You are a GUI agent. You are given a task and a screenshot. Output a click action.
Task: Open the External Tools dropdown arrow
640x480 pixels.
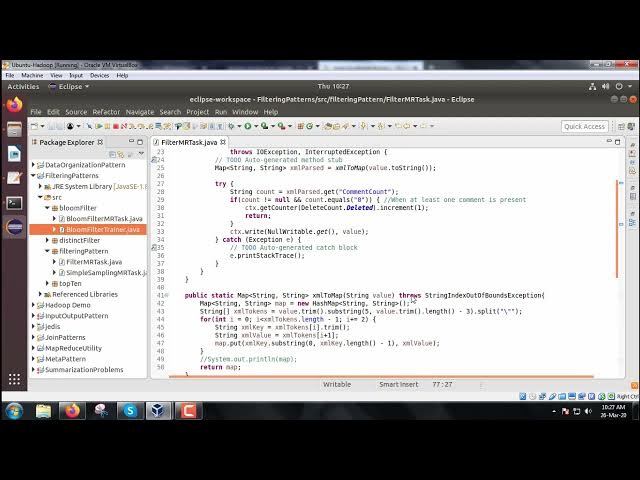(290, 126)
